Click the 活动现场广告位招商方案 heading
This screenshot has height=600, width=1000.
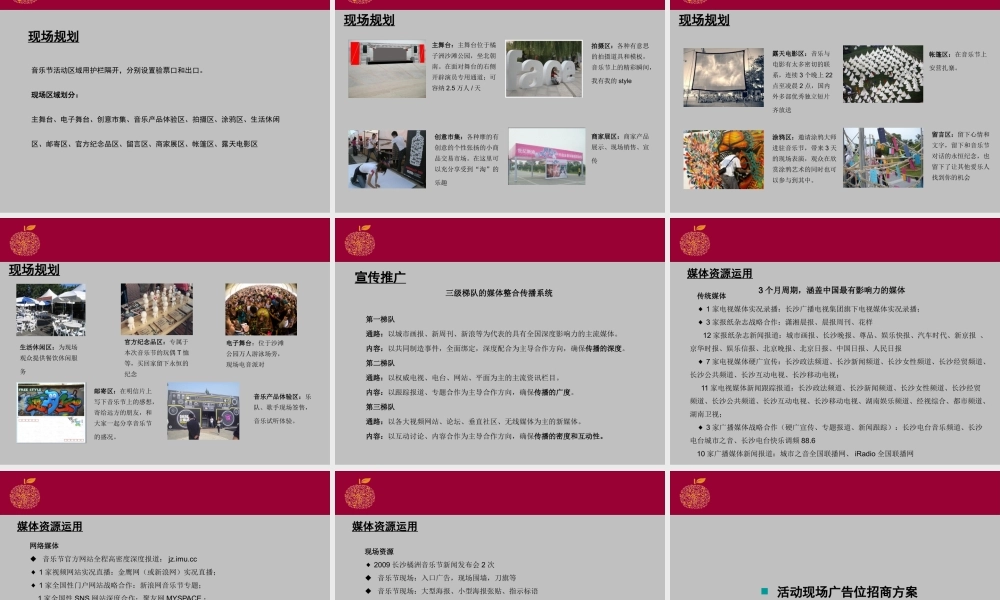coord(847,592)
